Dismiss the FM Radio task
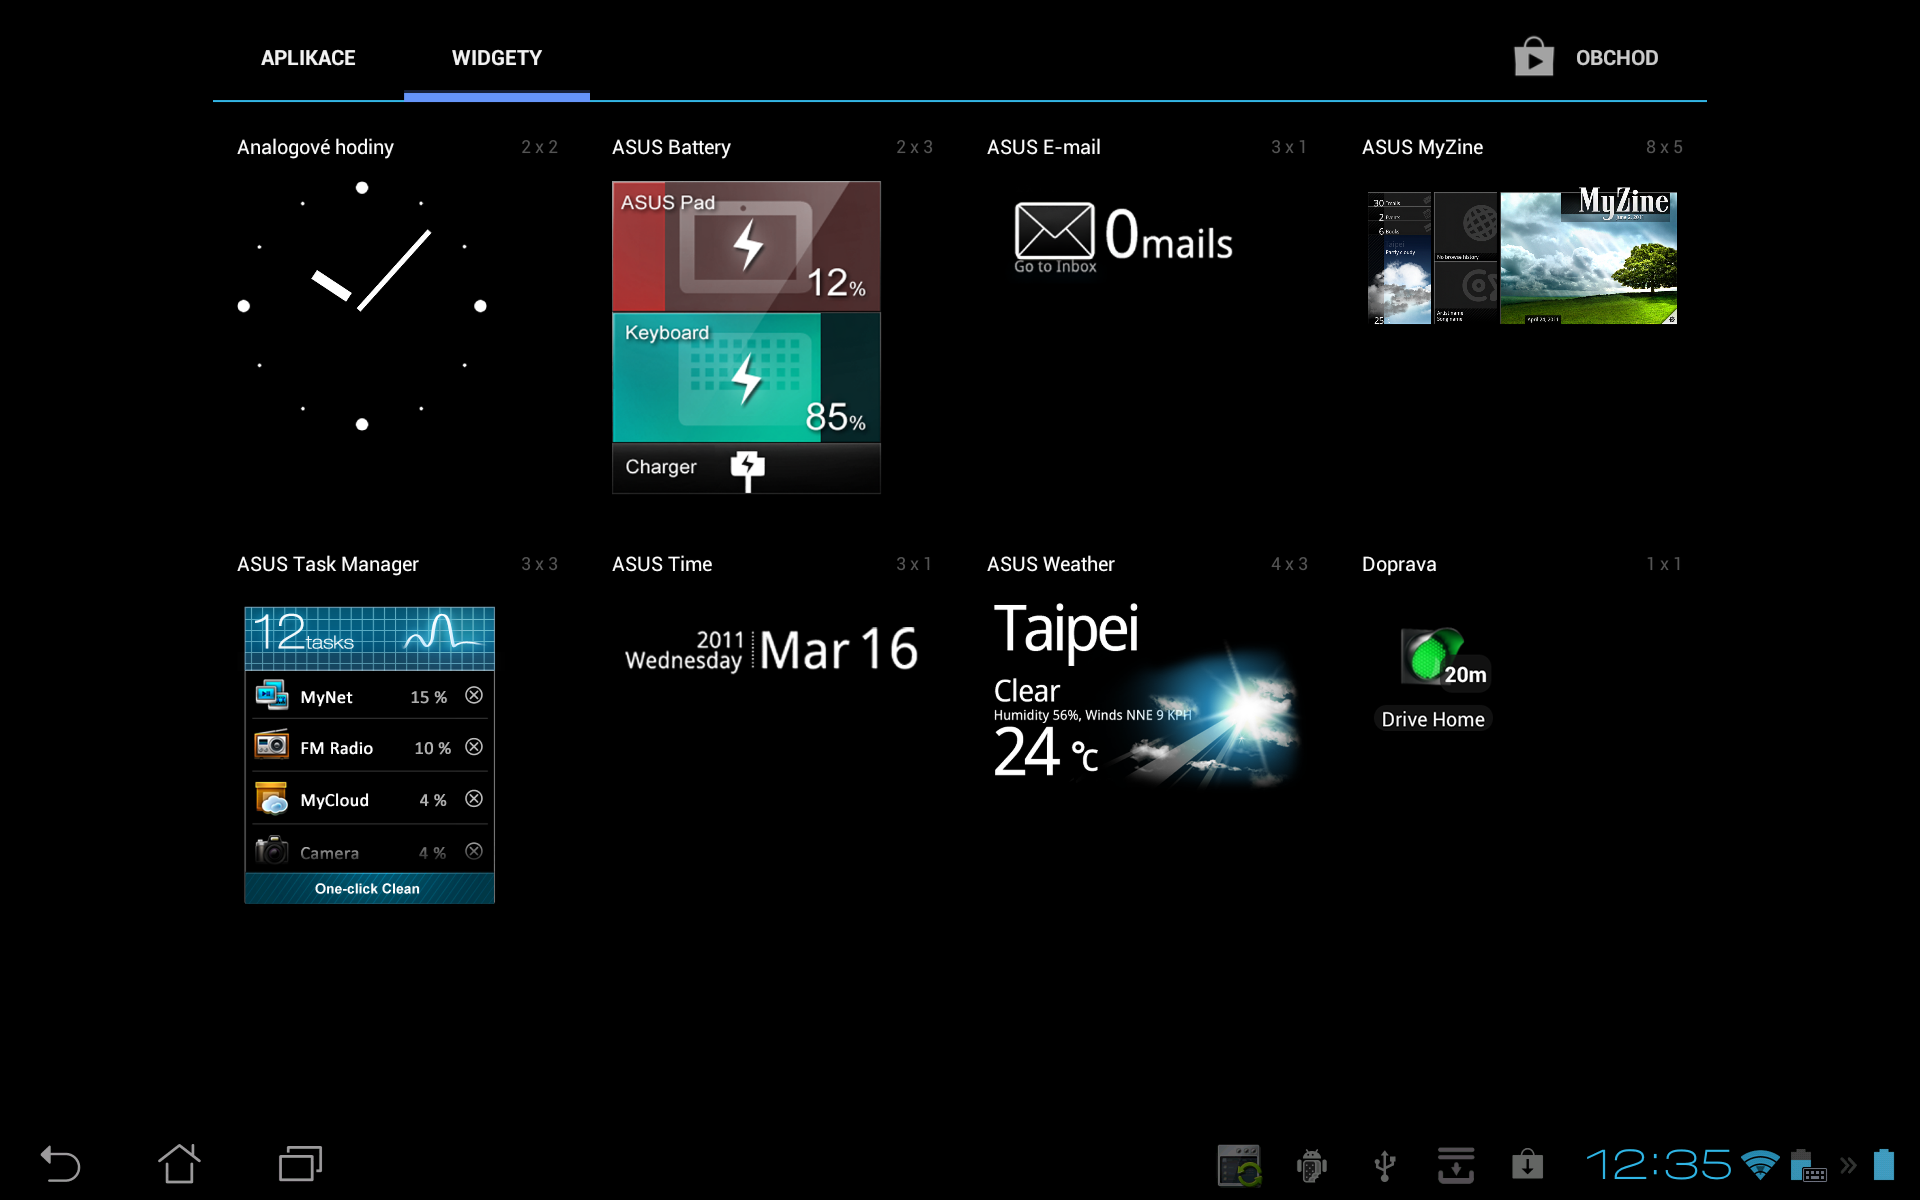Image resolution: width=1920 pixels, height=1200 pixels. [474, 747]
